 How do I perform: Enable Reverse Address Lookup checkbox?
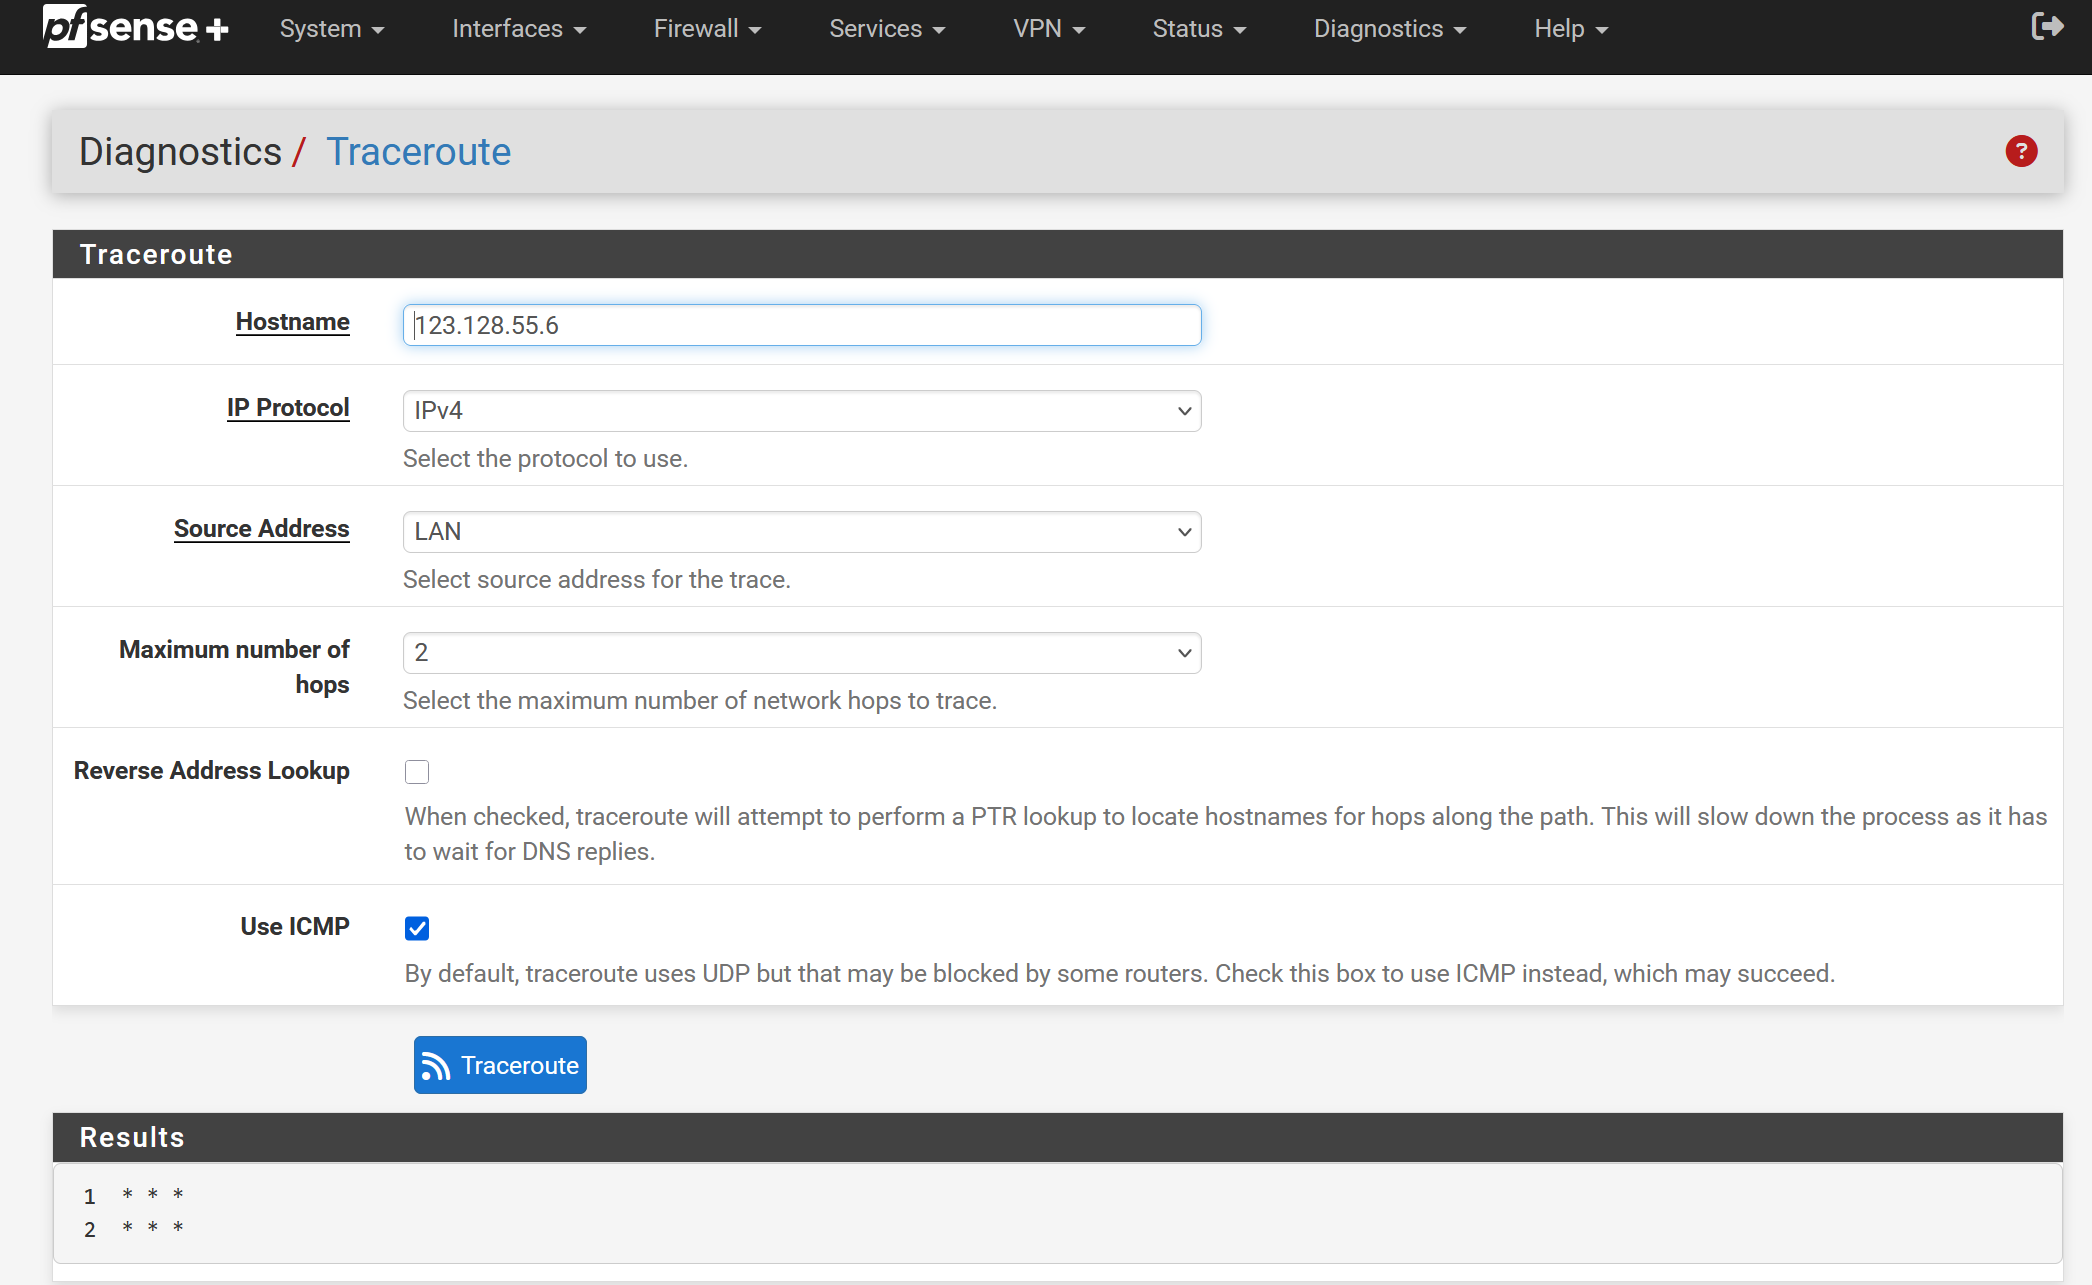pos(417,772)
